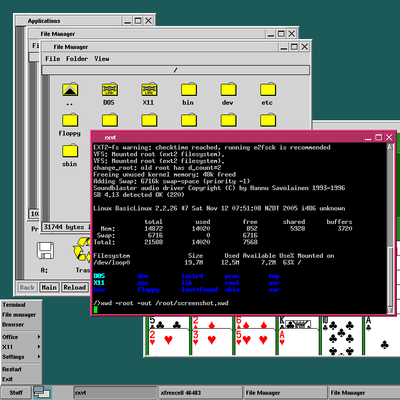The height and width of the screenshot is (400, 400).
Task: Maximize the rxvt window
Action: 378,137
